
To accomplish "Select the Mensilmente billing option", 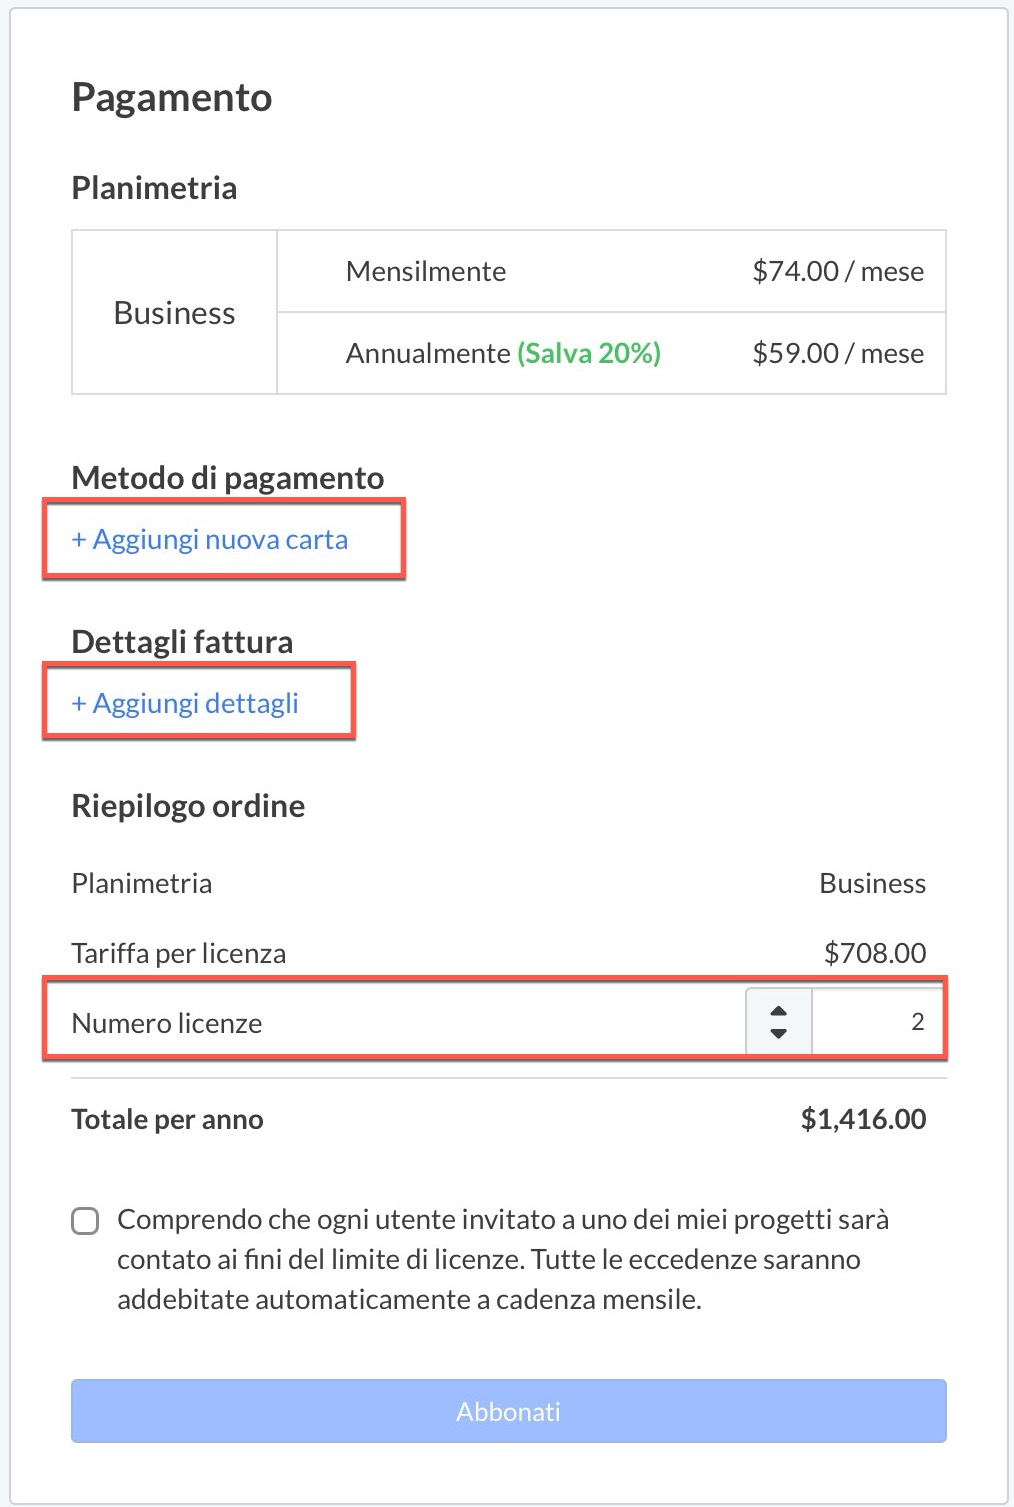I will 426,271.
